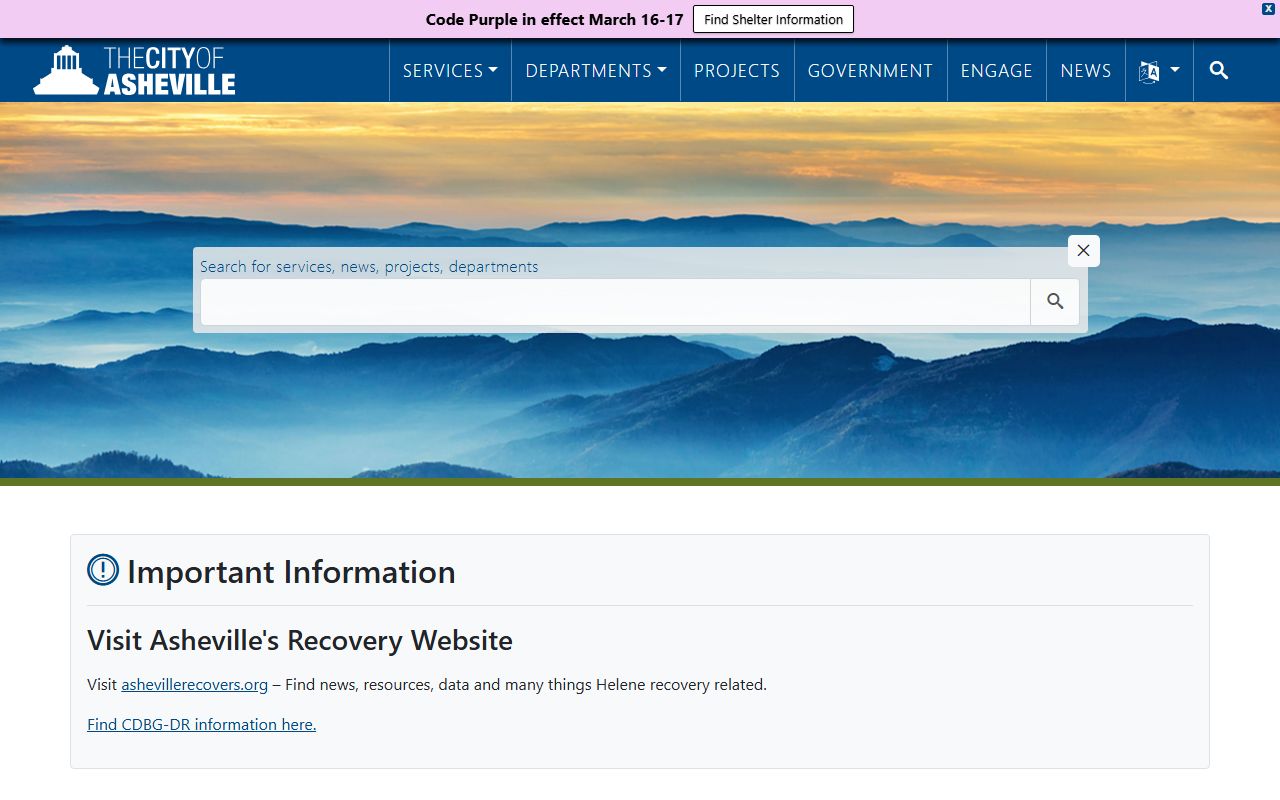The height and width of the screenshot is (800, 1280).
Task: Close the search box overlay
Action: (1083, 251)
